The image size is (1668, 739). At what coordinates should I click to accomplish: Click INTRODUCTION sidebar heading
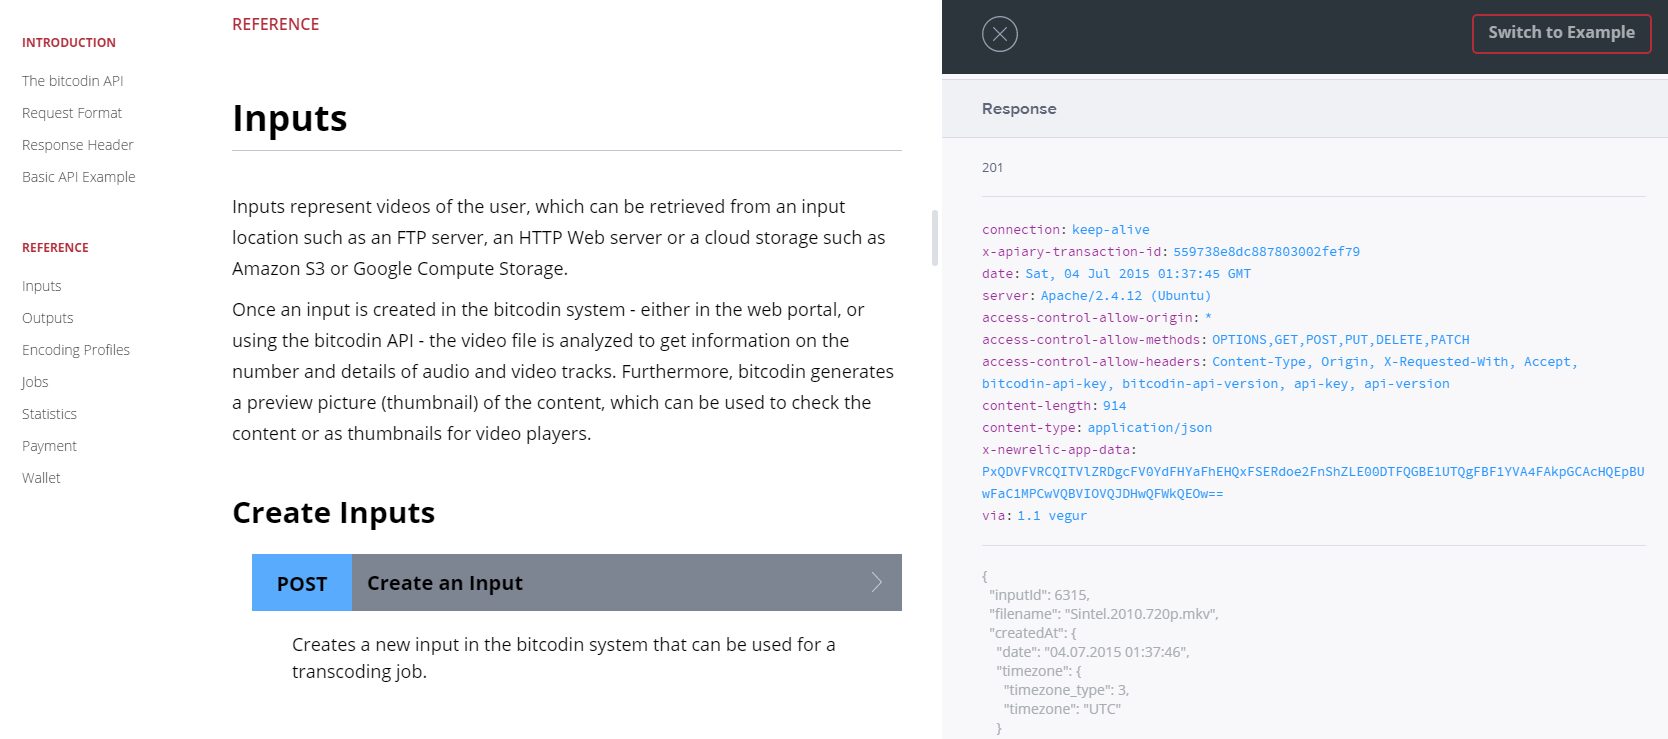tap(69, 43)
